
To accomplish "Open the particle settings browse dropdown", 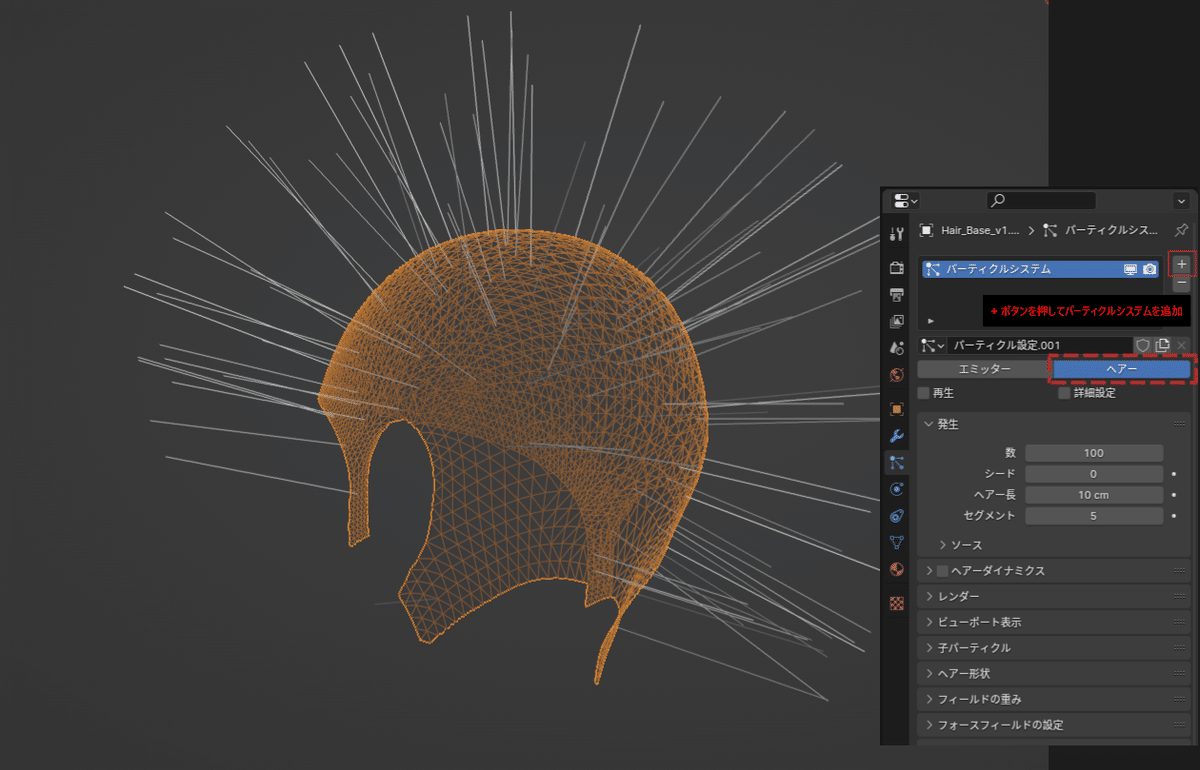I will coord(932,345).
